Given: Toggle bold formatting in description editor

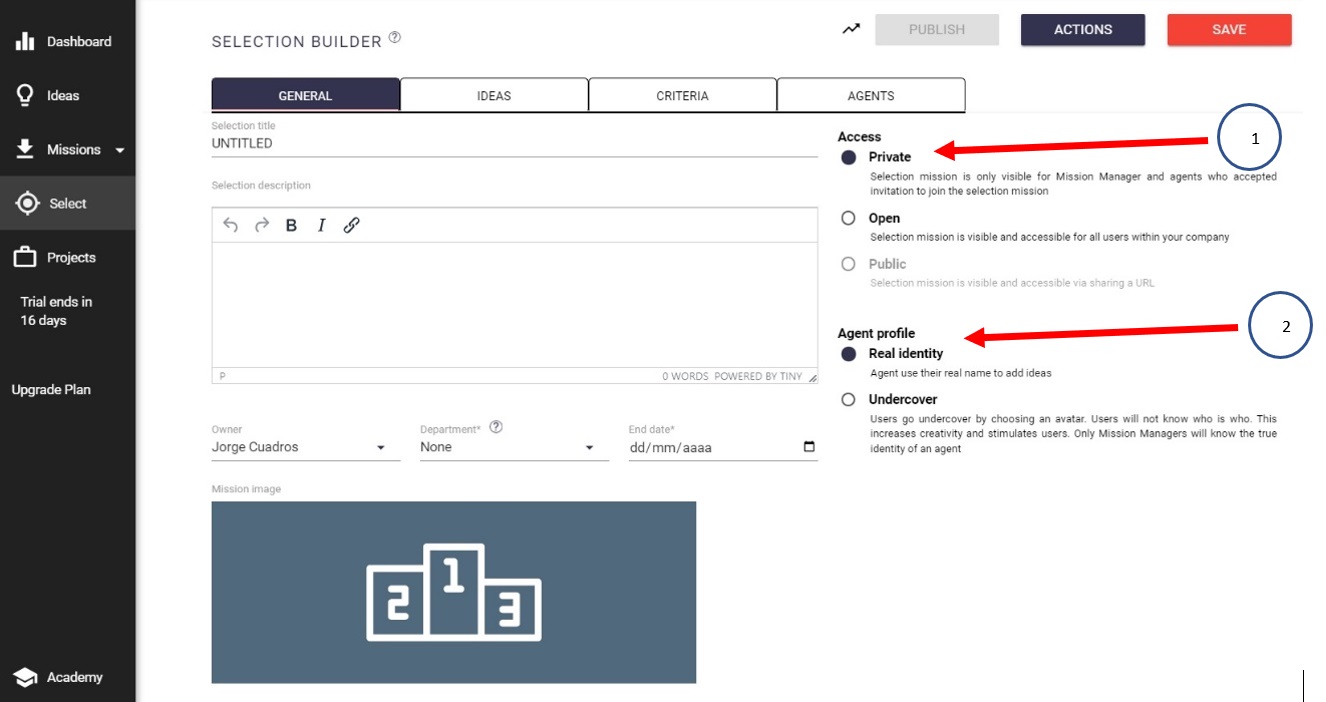Looking at the screenshot, I should 291,225.
